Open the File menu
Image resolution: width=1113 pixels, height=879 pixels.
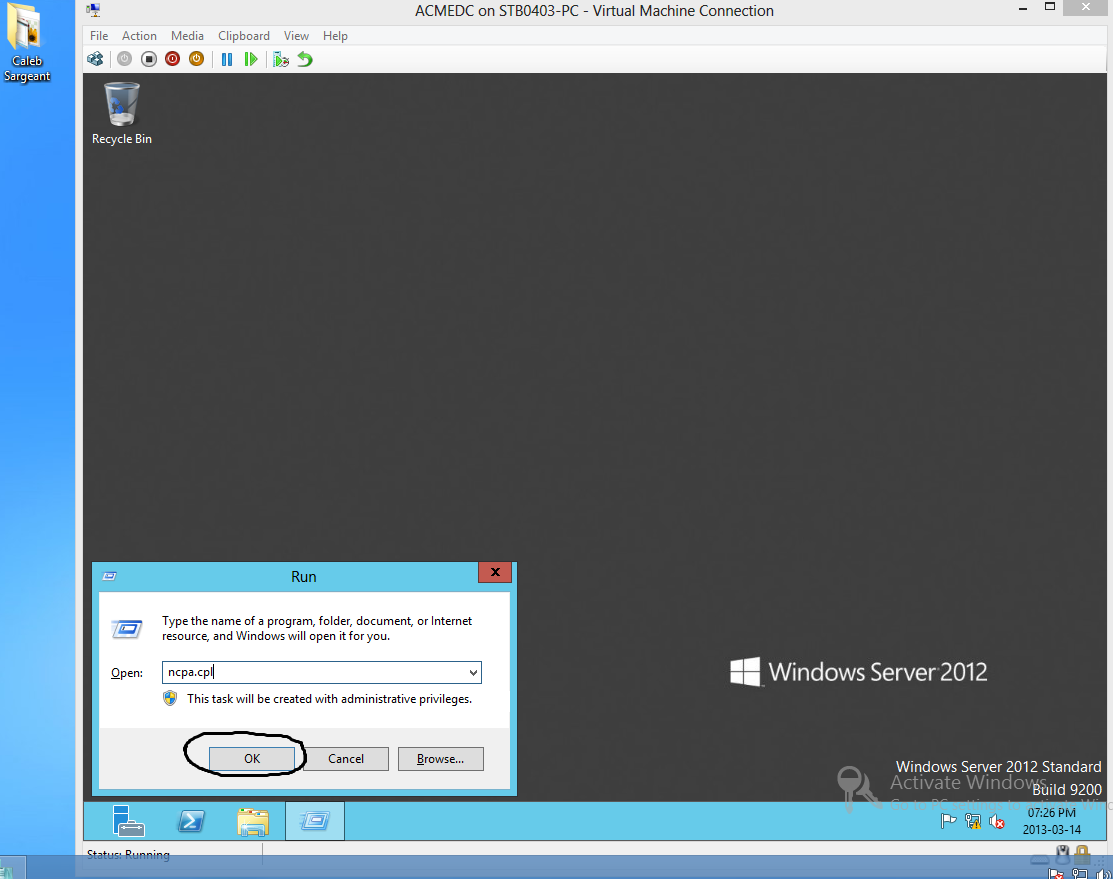tap(99, 36)
